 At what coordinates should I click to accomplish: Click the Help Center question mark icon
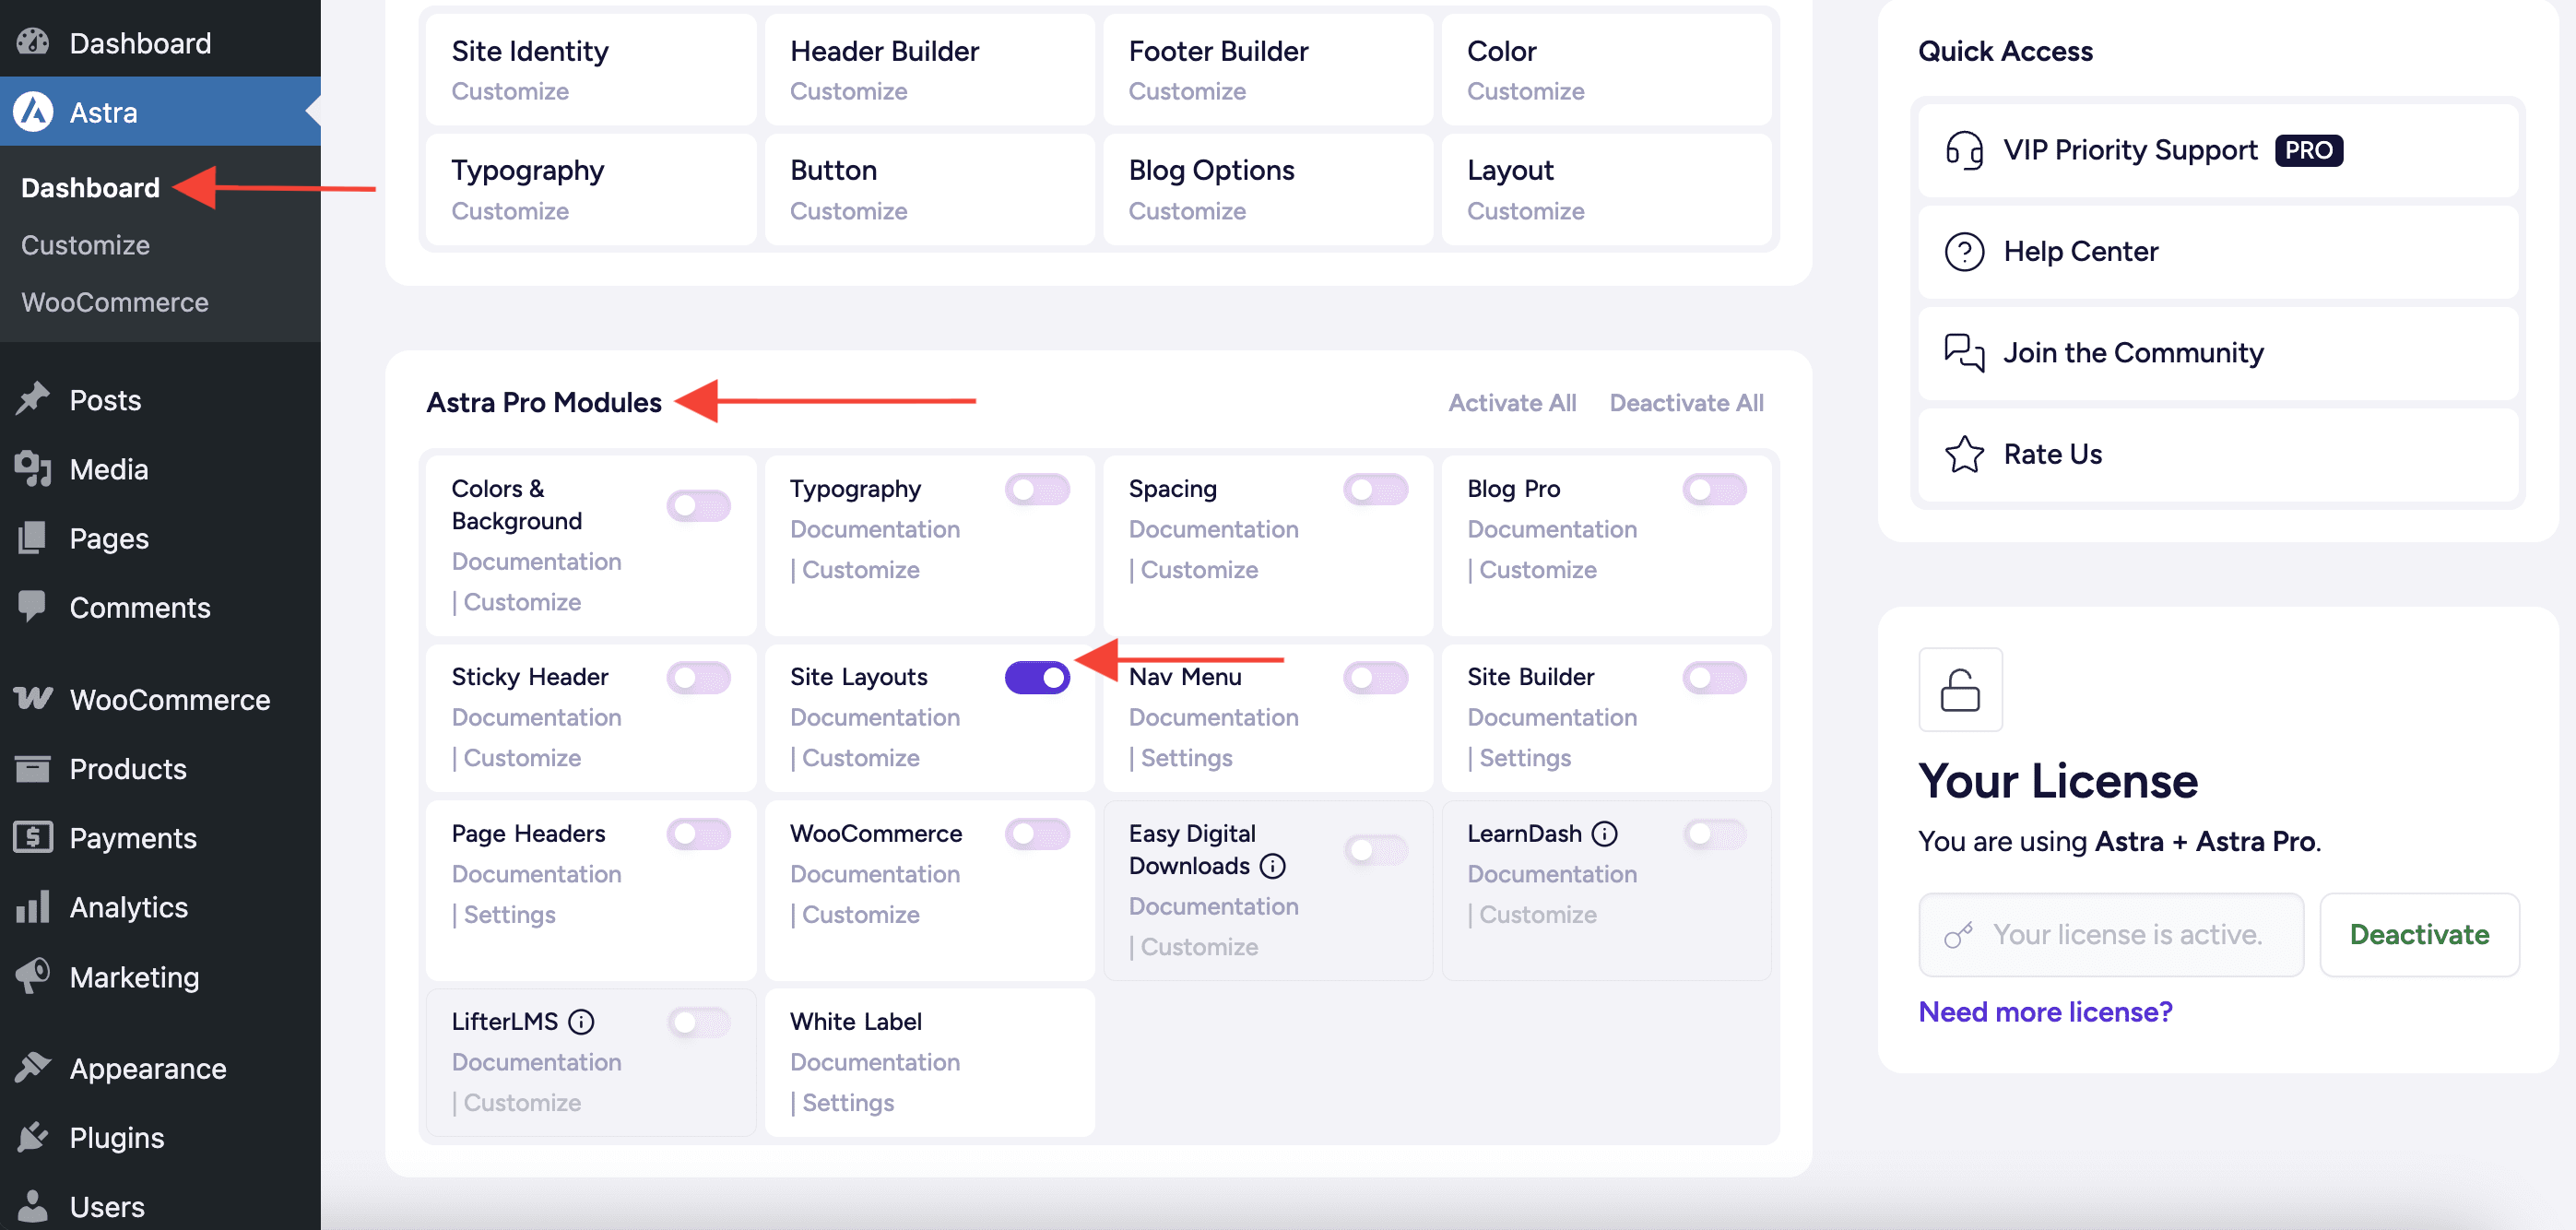pos(1963,251)
